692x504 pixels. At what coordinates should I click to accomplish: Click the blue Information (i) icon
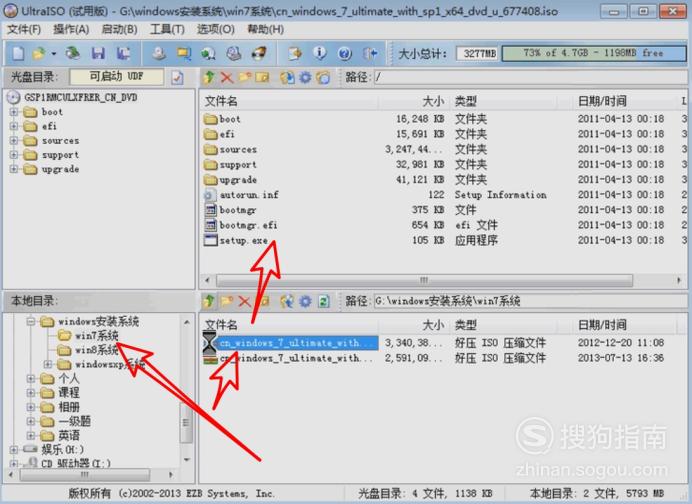320,53
